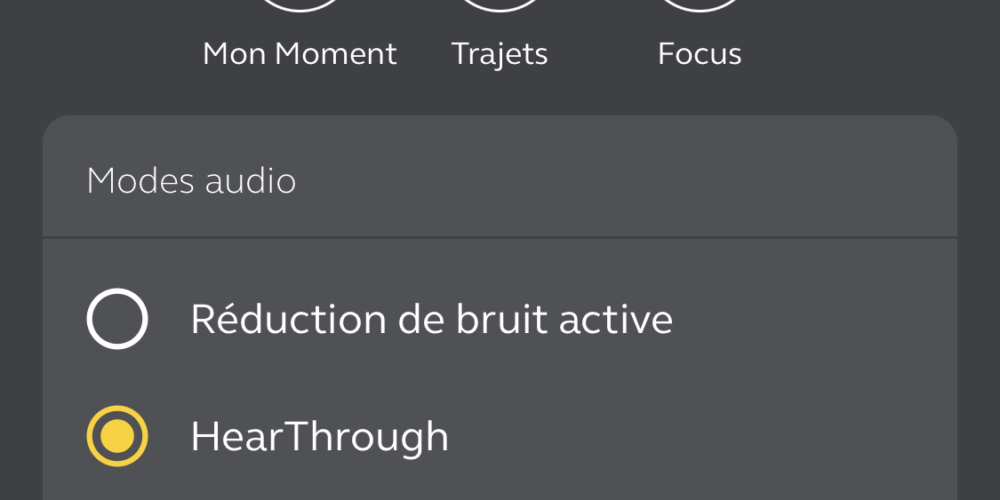Screen dimensions: 1000x500
Task: Tap the Trajets circle icon
Action: click(x=500, y=5)
